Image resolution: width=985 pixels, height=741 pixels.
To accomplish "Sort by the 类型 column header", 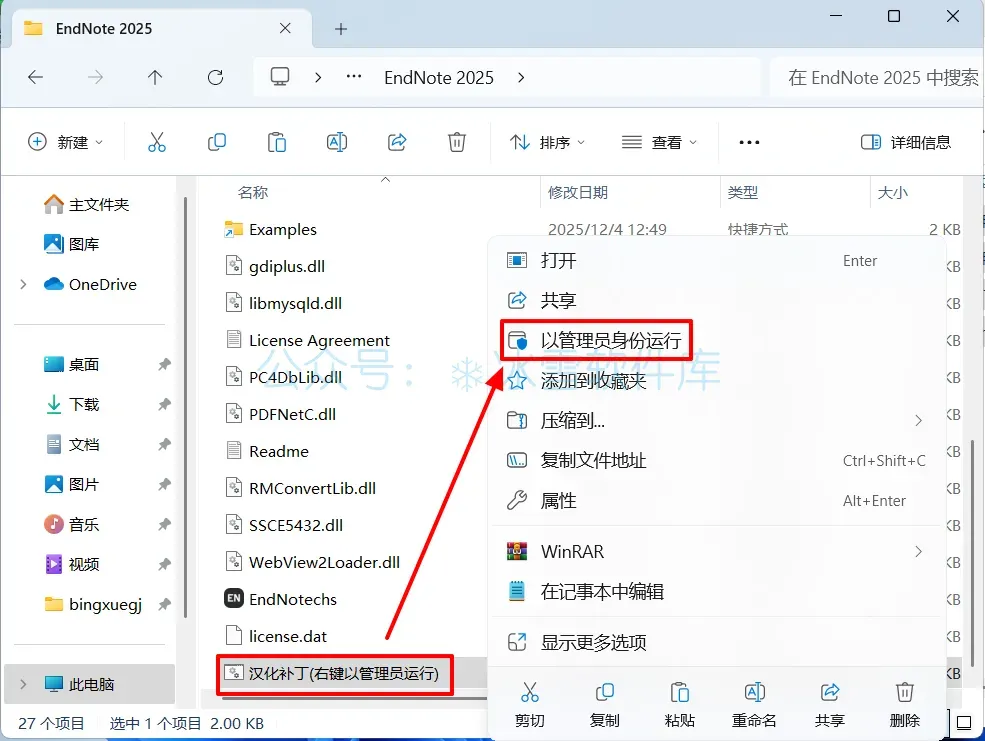I will tap(743, 192).
